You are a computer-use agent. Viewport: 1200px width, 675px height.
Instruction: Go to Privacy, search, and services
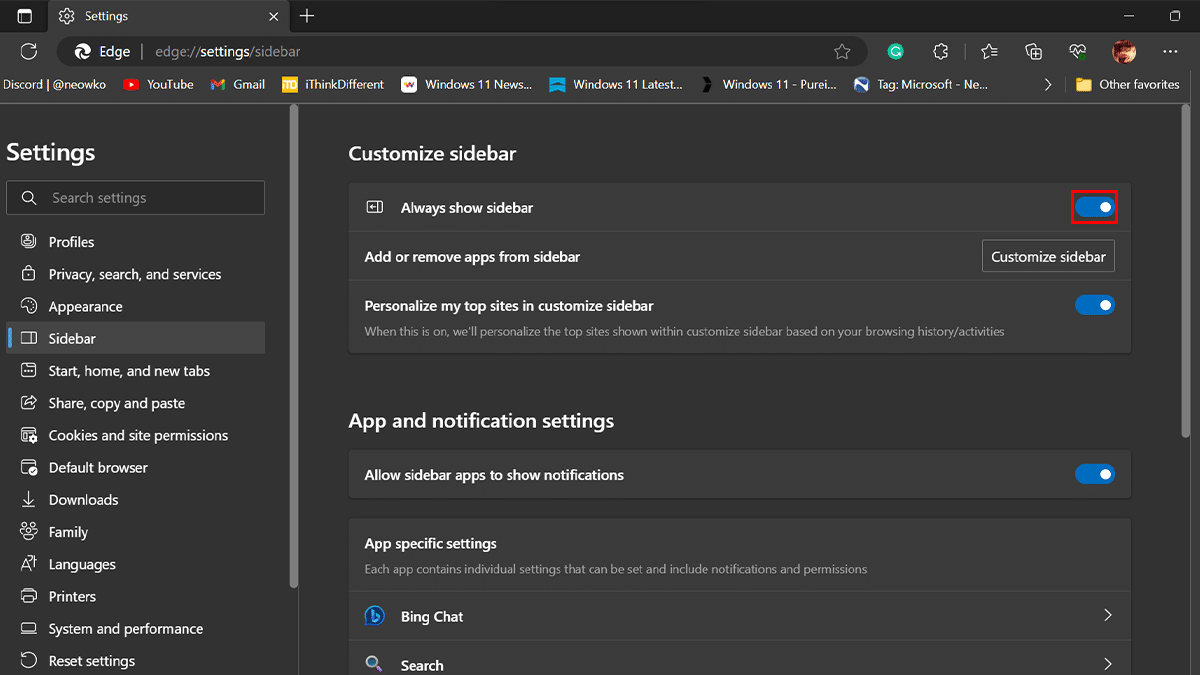pyautogui.click(x=135, y=274)
